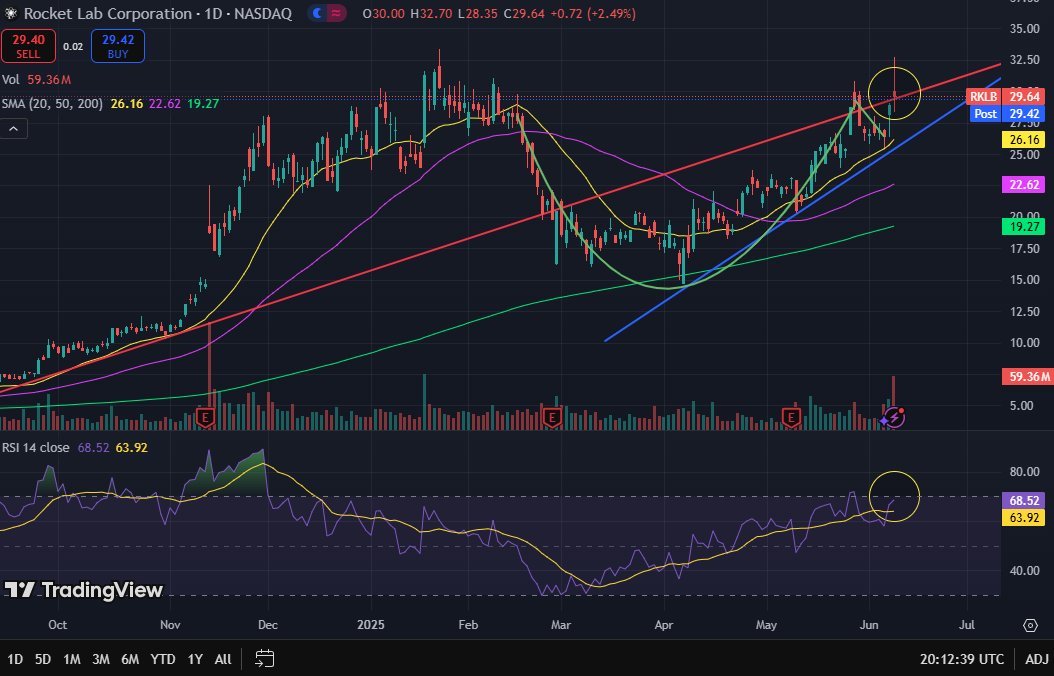
Task: Open the late February earnings E marker
Action: 552,417
